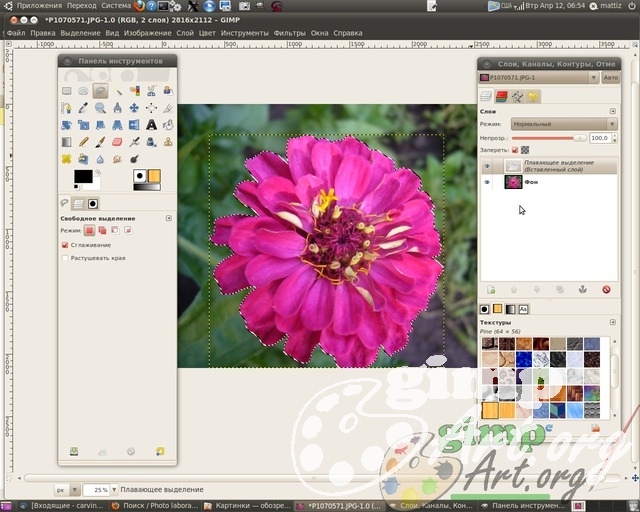This screenshot has width=640, height=512.
Task: Increase opacity value with stepper arrow
Action: [615, 136]
